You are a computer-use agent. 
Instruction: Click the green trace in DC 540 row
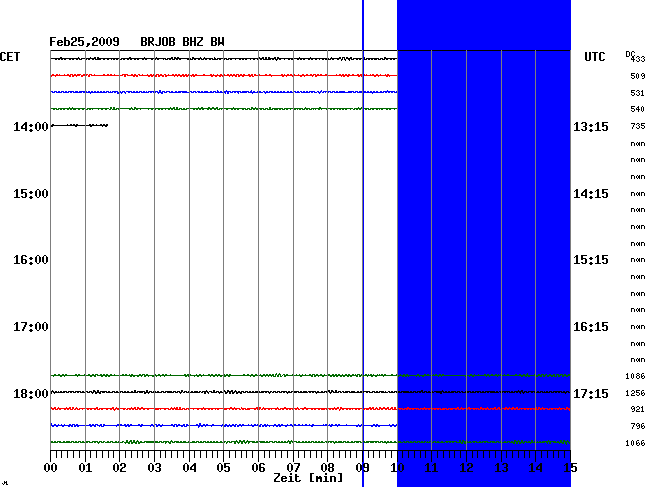pyautogui.click(x=224, y=109)
